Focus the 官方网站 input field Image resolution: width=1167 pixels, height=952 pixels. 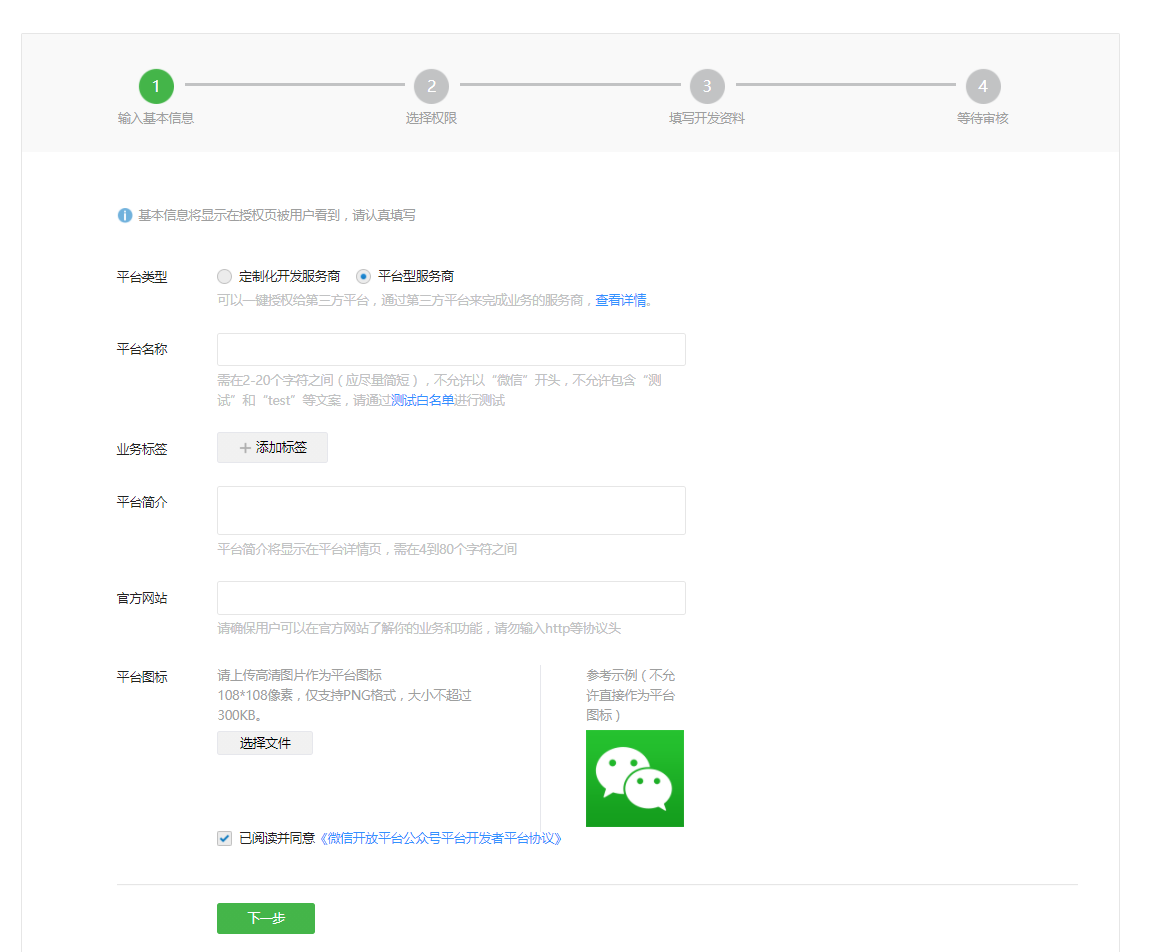coord(451,598)
